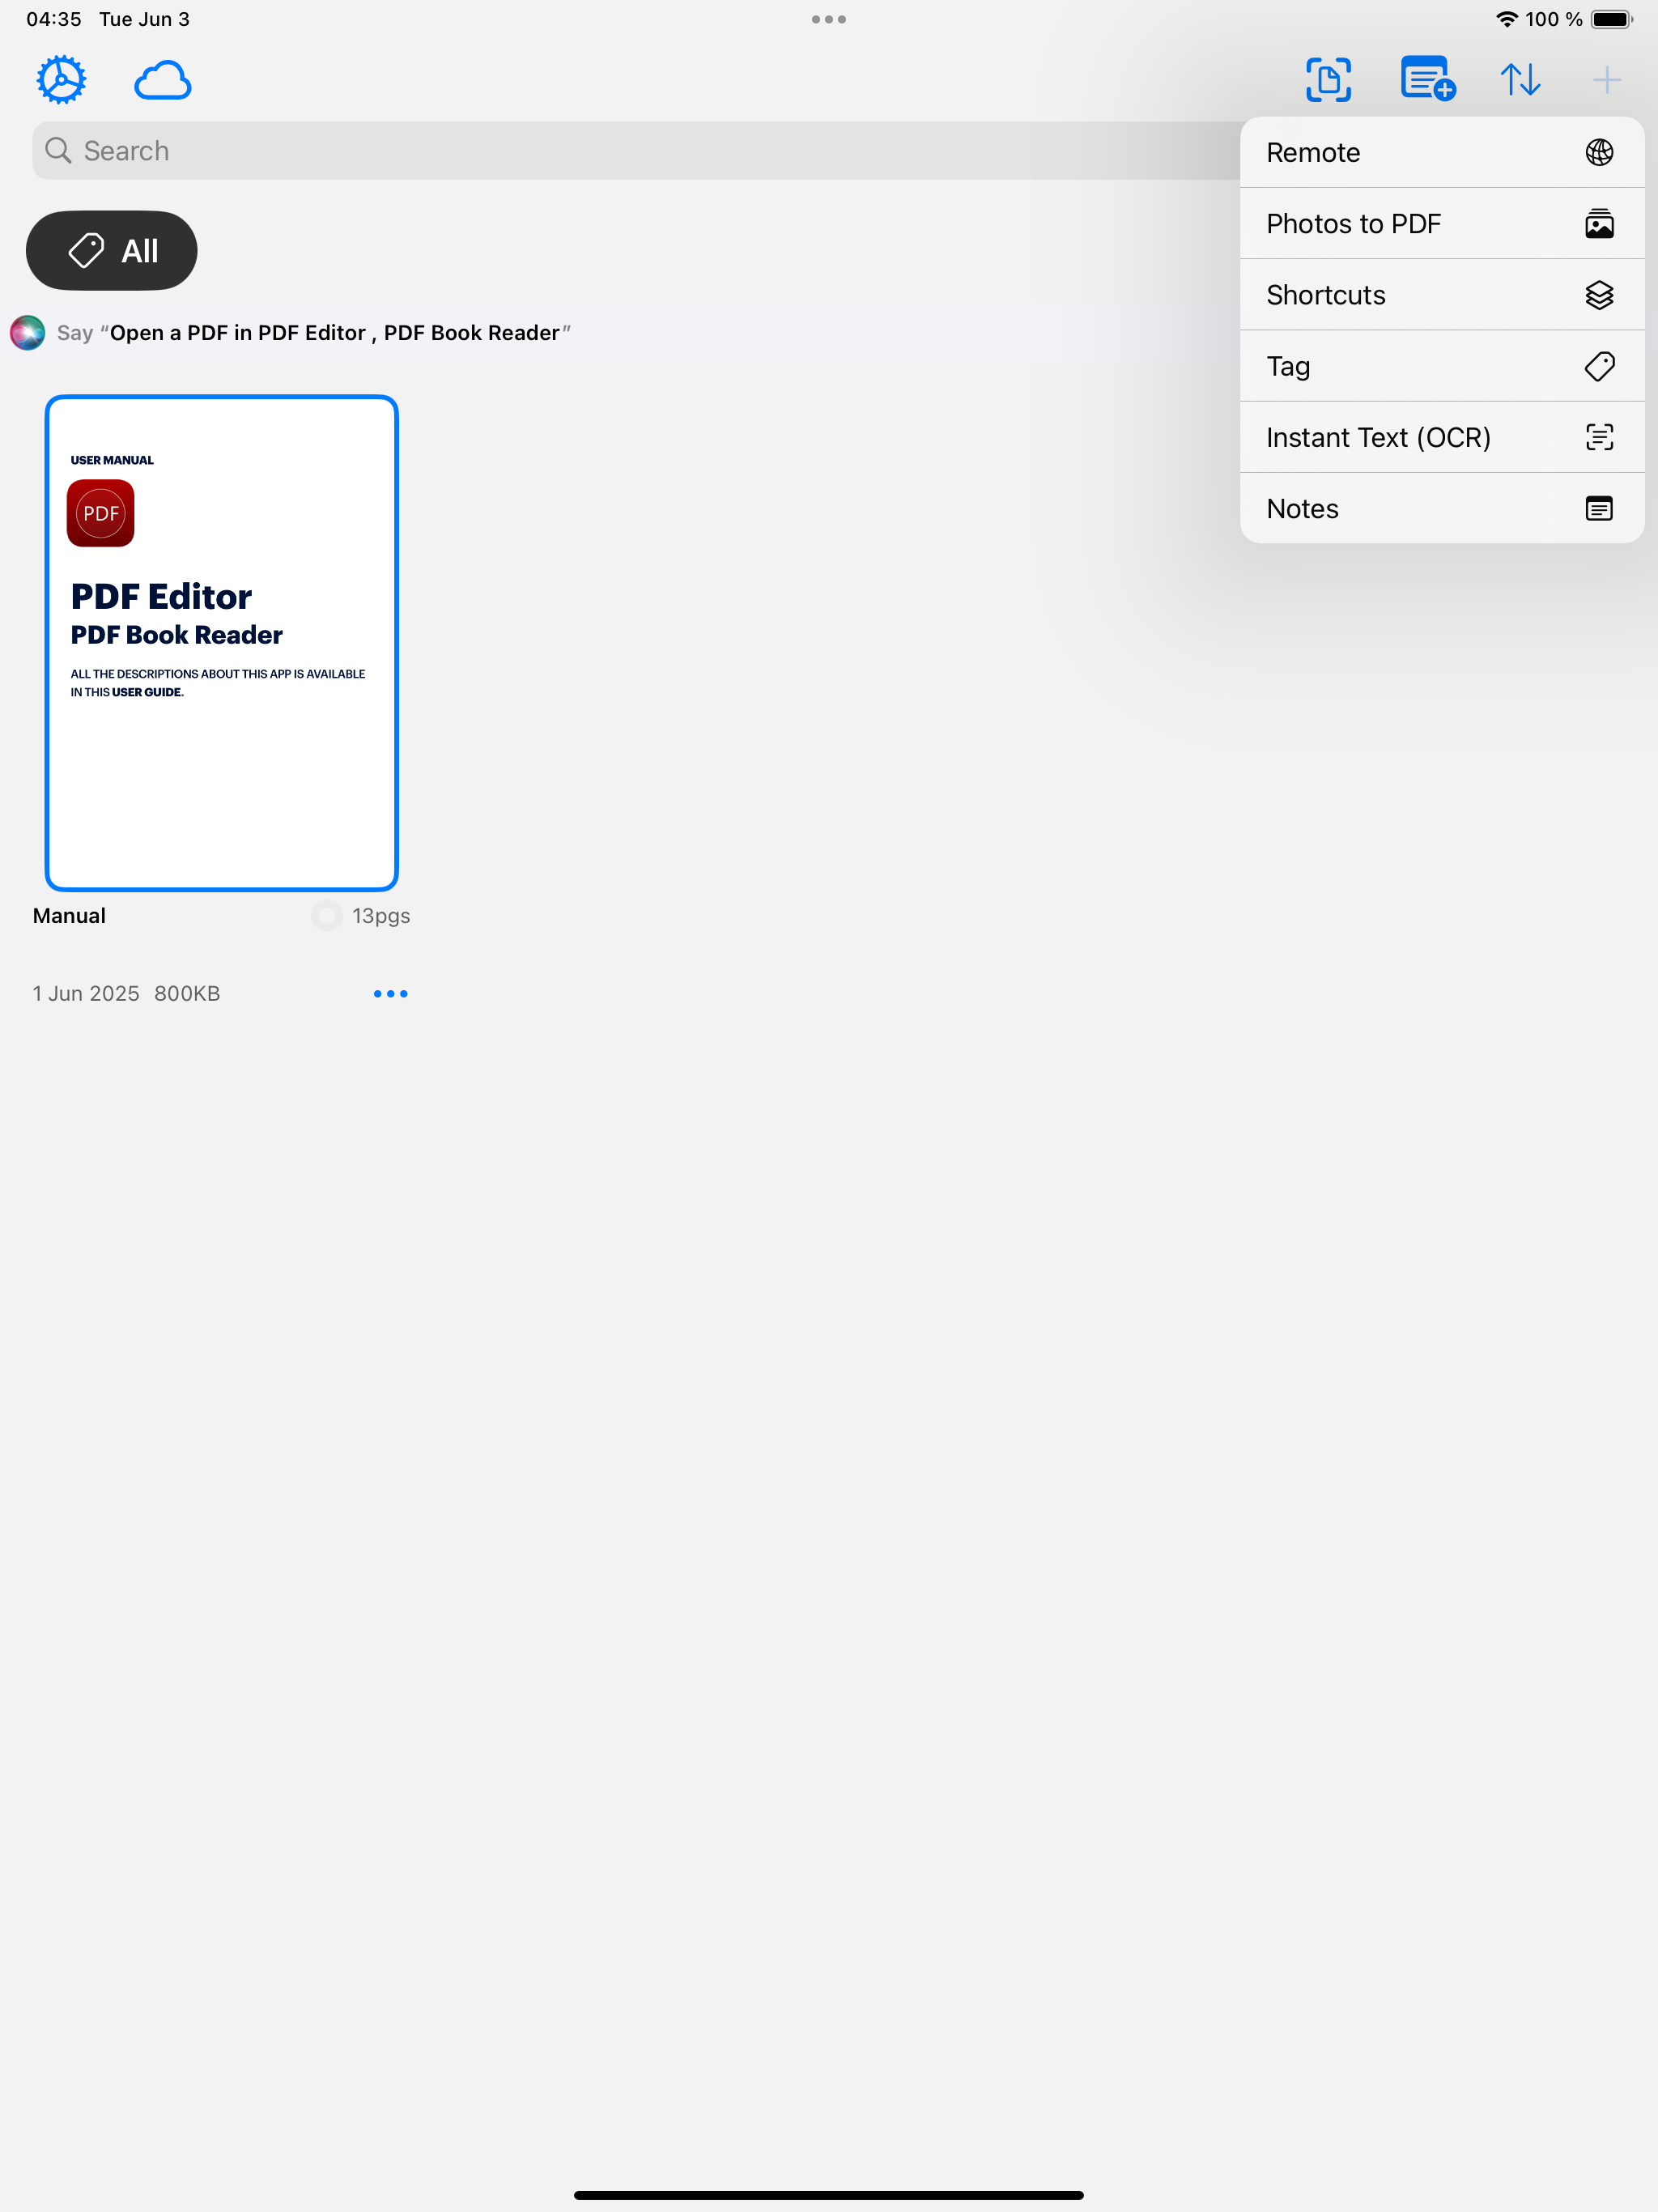Click the 13pgs page count
The width and height of the screenshot is (1658, 2212).
381,916
